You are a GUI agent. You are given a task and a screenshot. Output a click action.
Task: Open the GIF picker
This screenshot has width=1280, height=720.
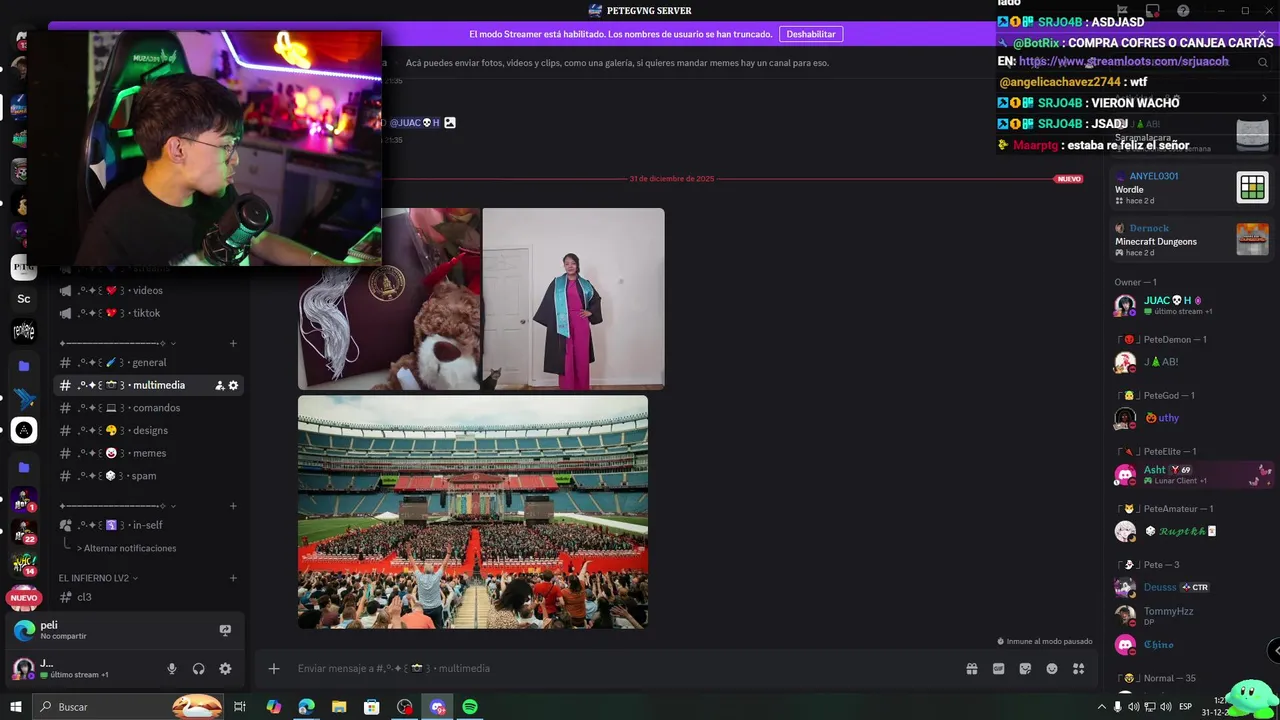(x=998, y=669)
